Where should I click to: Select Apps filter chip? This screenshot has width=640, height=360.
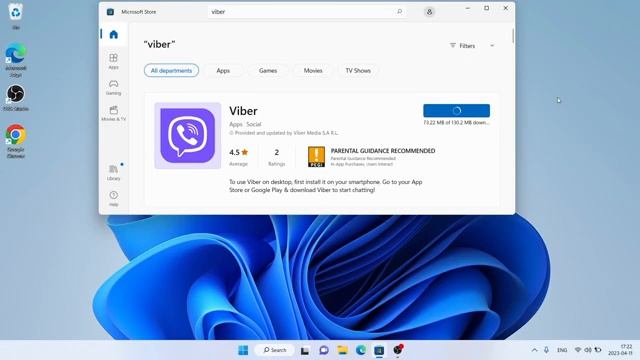click(223, 71)
